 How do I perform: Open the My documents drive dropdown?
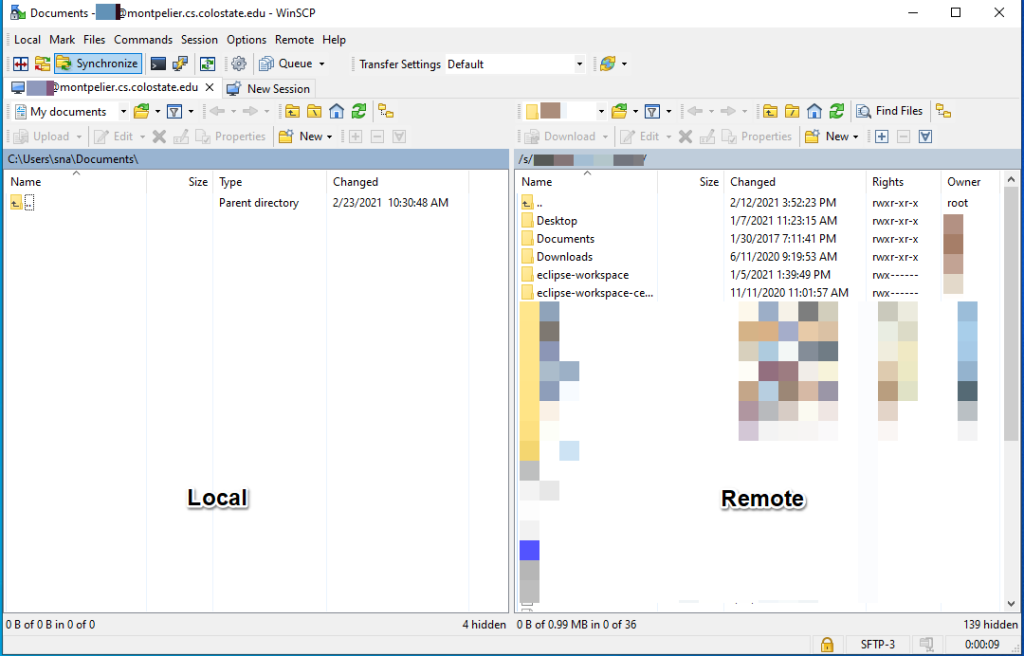[123, 112]
